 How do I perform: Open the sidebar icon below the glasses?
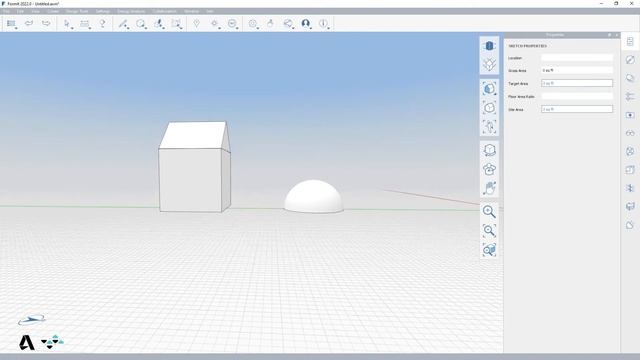point(630,151)
